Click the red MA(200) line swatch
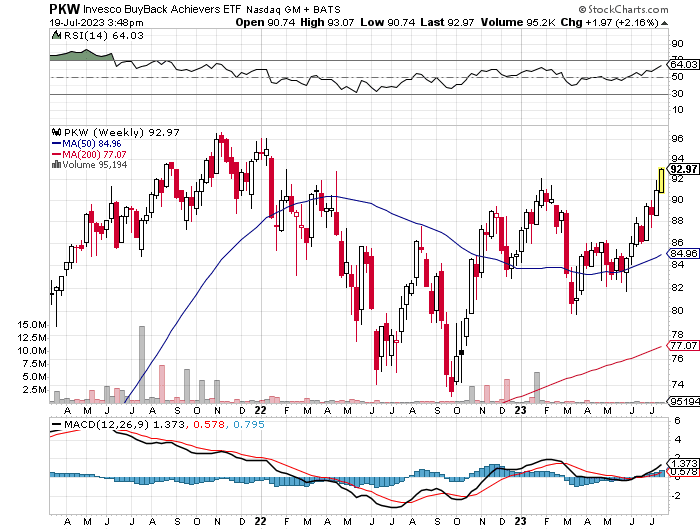This screenshot has width=700, height=530. pos(56,154)
